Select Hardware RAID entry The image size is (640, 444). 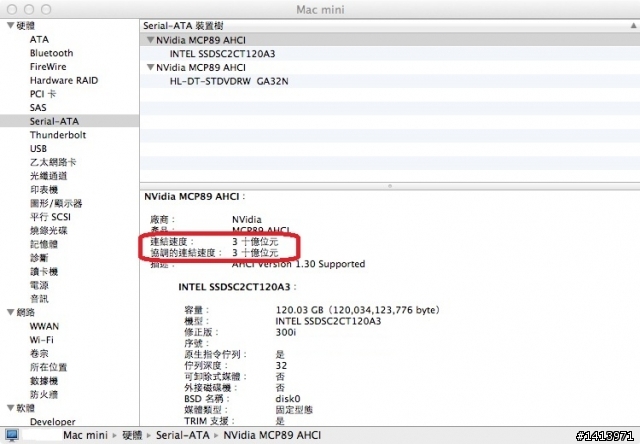64,80
